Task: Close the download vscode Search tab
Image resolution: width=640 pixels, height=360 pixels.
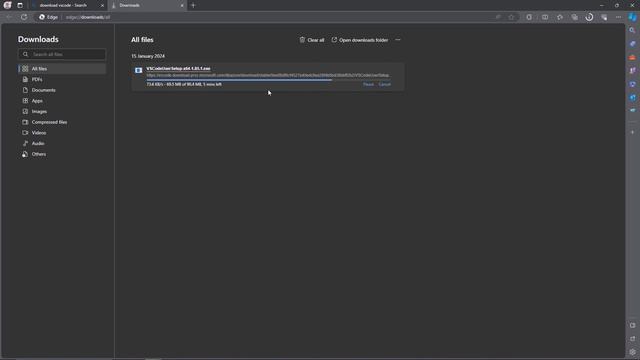Action: click(102, 5)
